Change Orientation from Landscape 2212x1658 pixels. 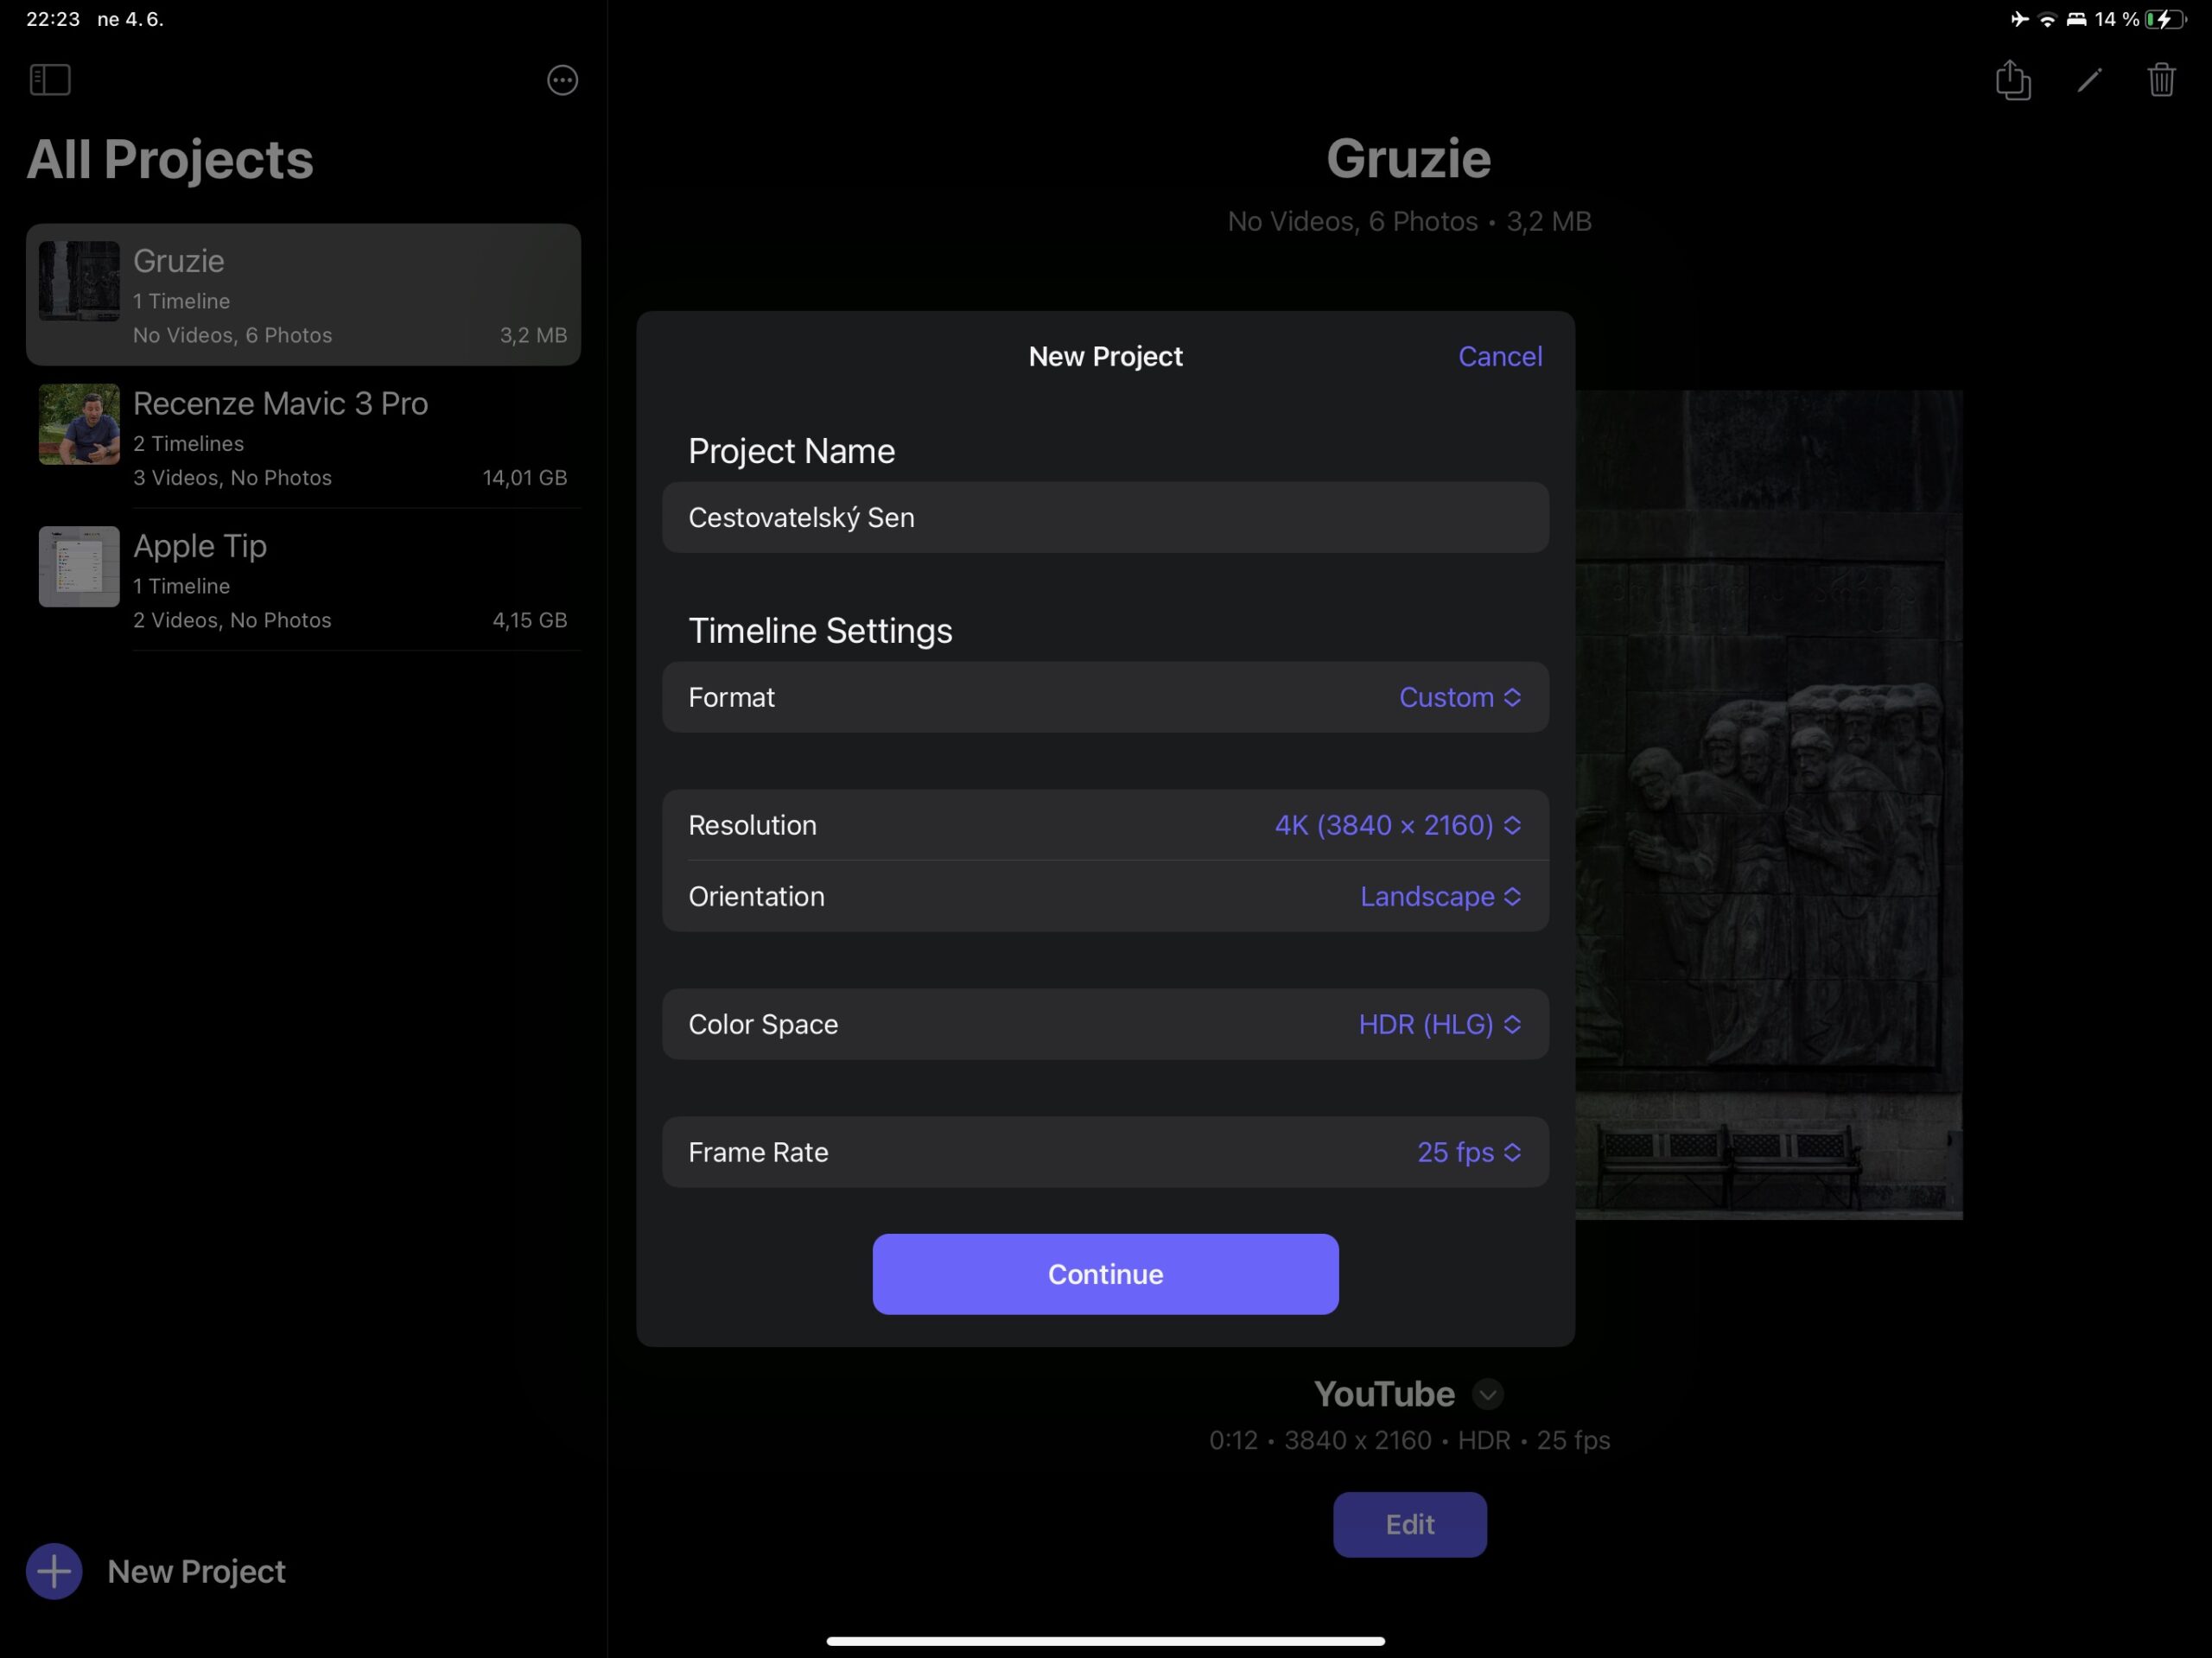[x=1440, y=896]
